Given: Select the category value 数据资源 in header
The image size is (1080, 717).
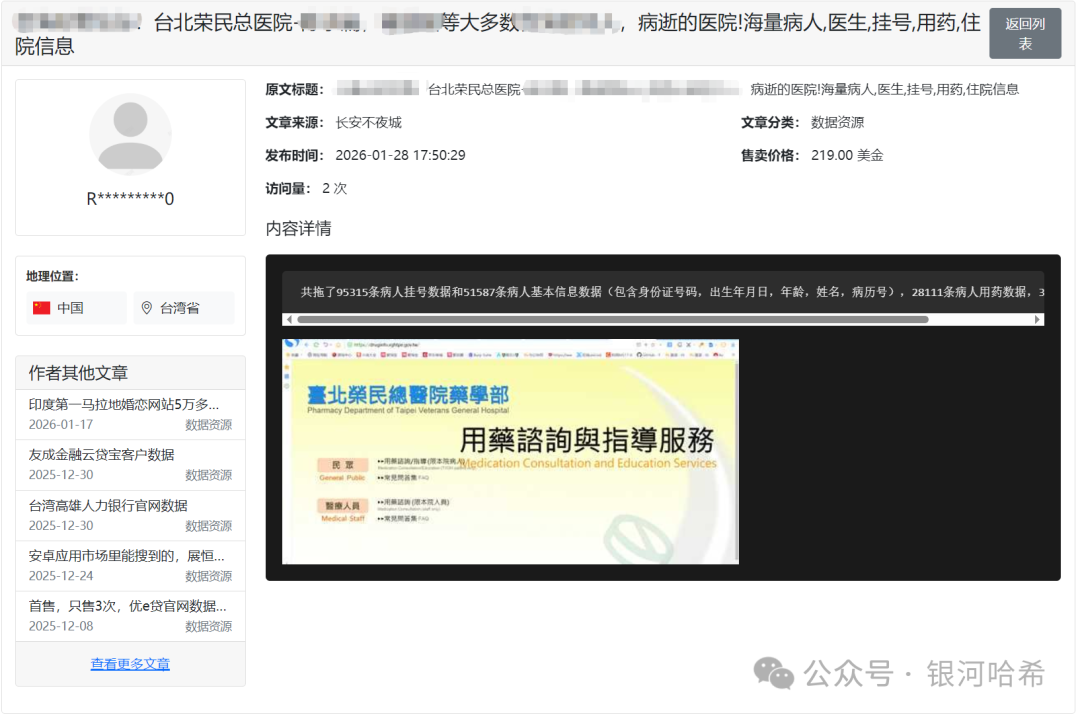Looking at the screenshot, I should coord(838,123).
